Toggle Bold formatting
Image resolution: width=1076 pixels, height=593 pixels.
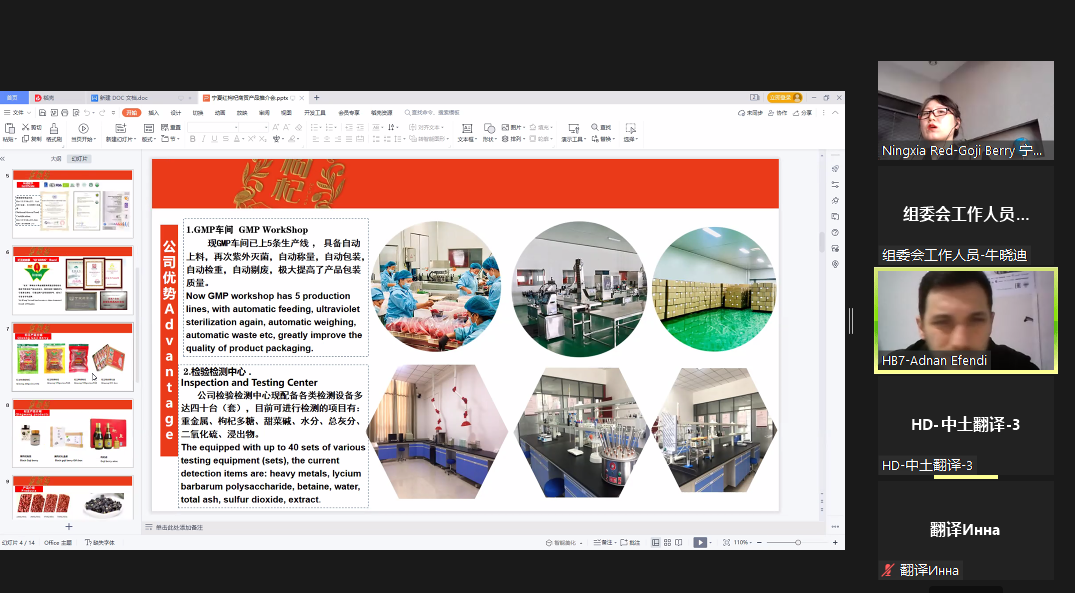click(192, 139)
